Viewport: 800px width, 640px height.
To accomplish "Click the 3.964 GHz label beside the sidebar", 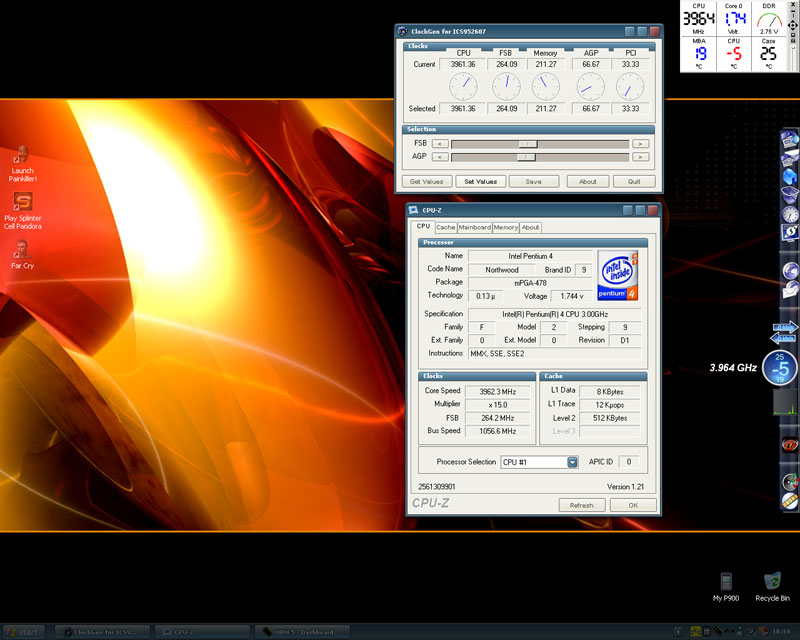I will click(733, 367).
